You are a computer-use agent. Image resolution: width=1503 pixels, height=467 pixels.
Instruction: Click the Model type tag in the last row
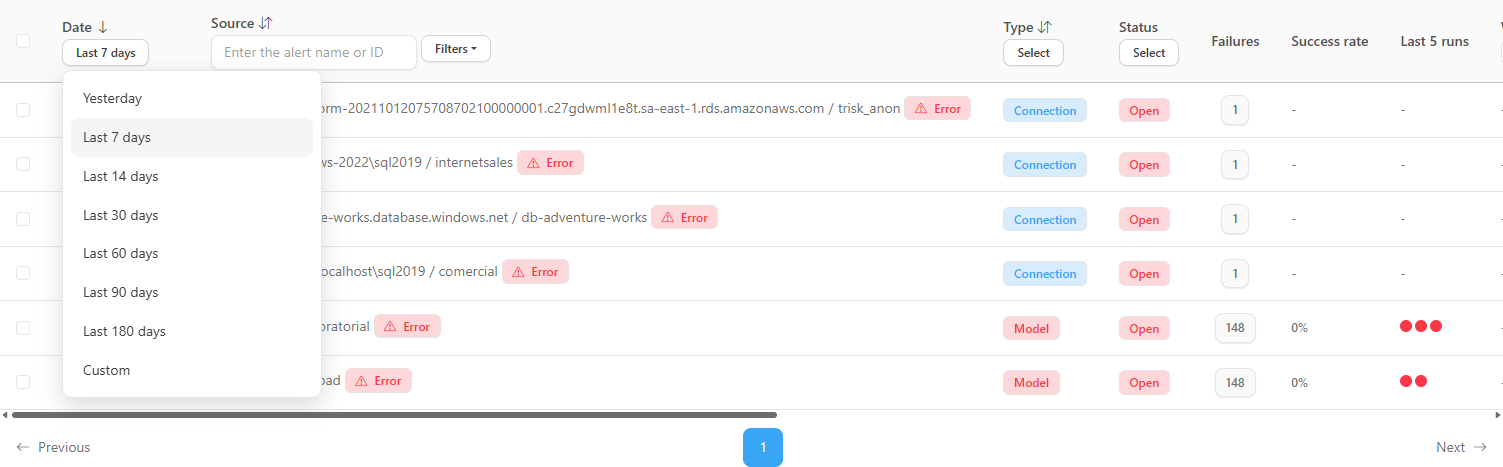click(1031, 382)
